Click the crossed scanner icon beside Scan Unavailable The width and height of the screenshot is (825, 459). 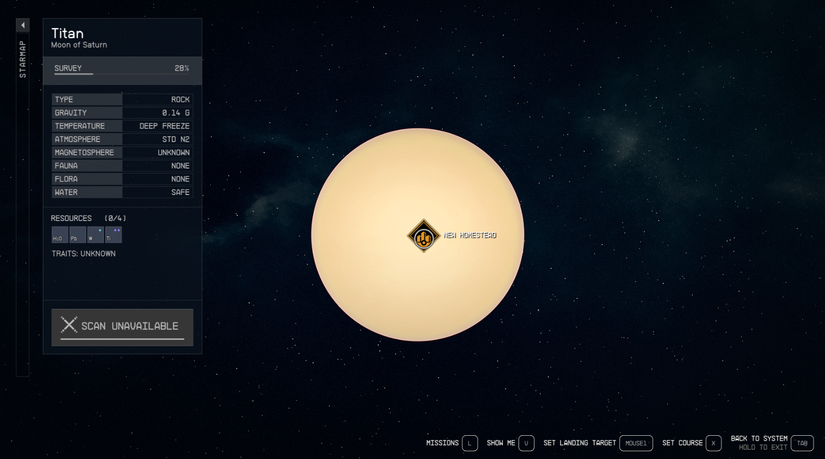click(69, 325)
